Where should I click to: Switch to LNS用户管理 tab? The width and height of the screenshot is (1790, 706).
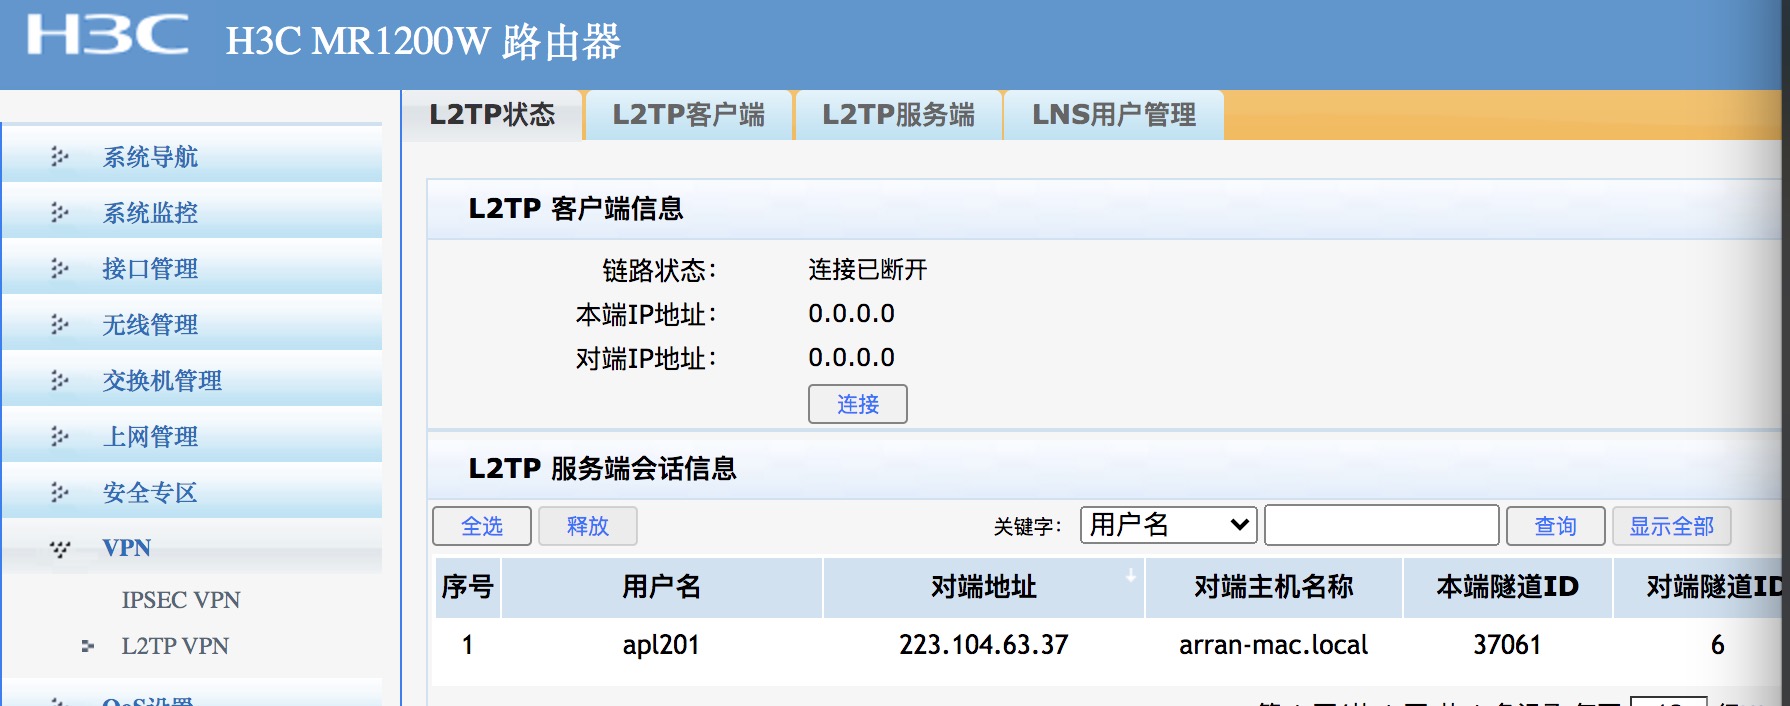1113,115
